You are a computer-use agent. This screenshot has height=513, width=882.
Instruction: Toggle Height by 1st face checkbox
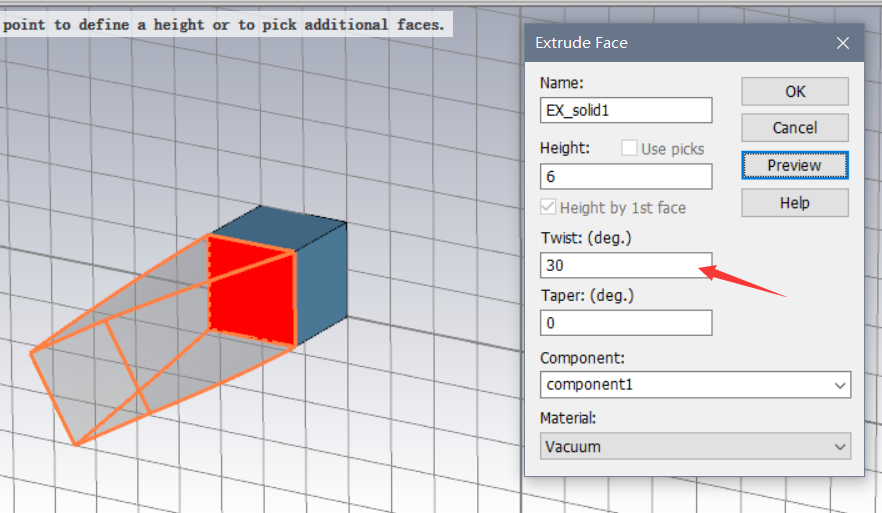pos(548,207)
